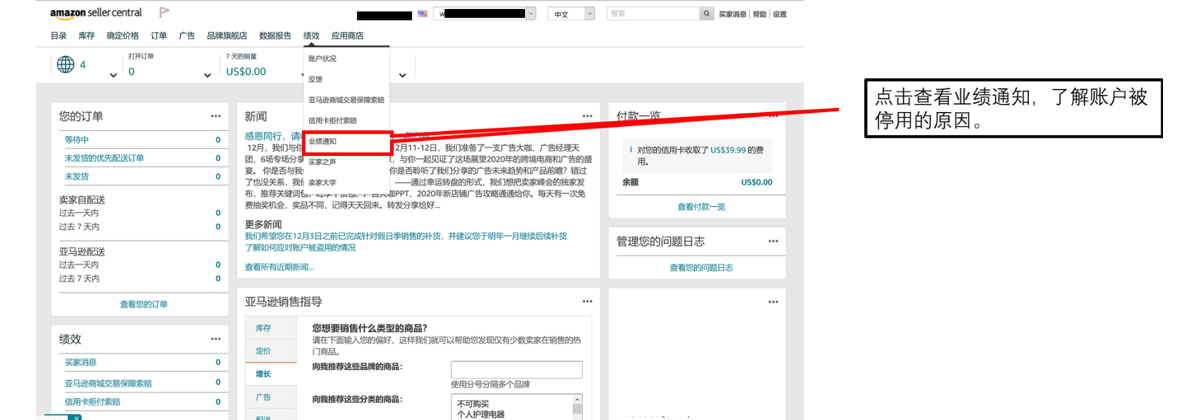The image size is (1200, 420).
Task: Click the 帮助 link in the header
Action: [760, 14]
